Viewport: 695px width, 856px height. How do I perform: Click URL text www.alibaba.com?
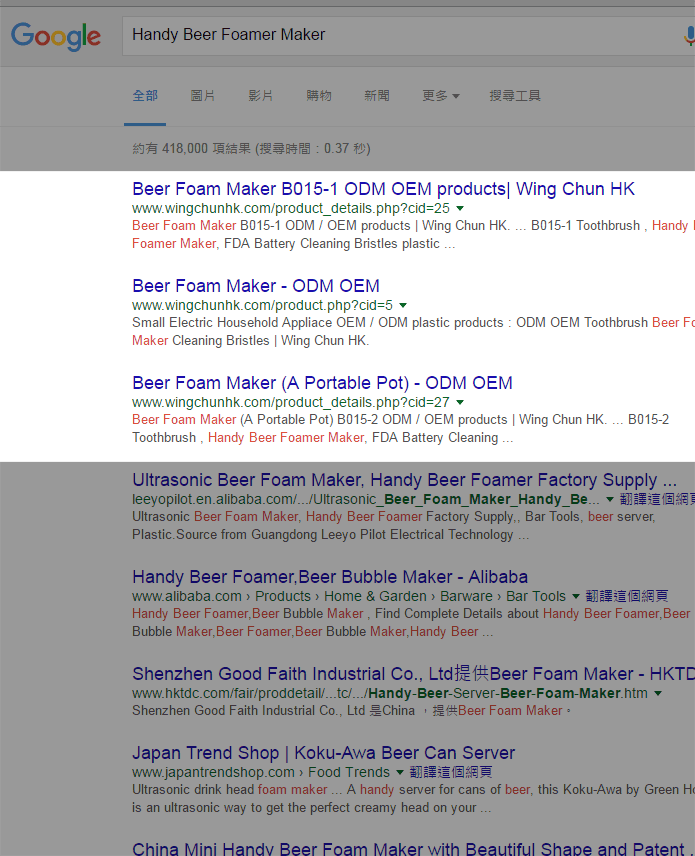(x=187, y=596)
